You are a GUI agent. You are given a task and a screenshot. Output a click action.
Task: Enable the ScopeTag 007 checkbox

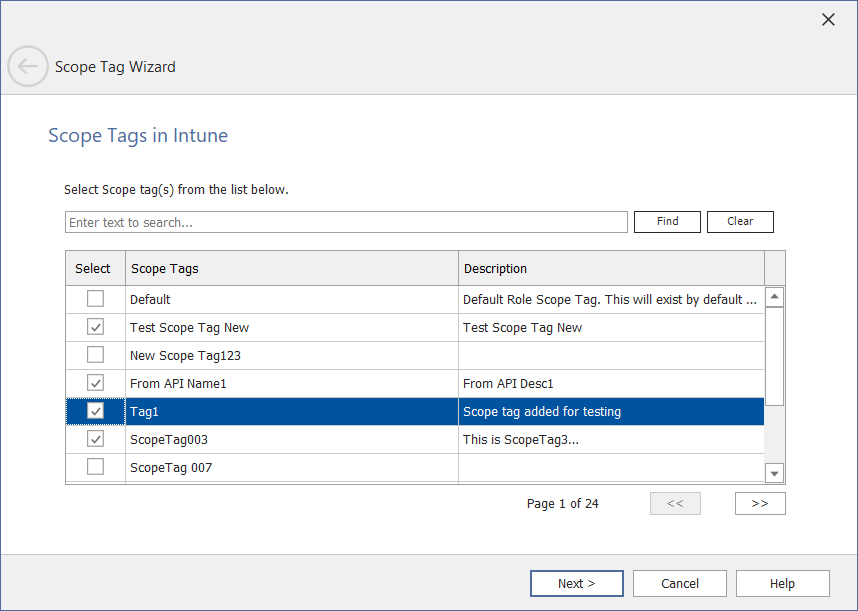pyautogui.click(x=95, y=467)
